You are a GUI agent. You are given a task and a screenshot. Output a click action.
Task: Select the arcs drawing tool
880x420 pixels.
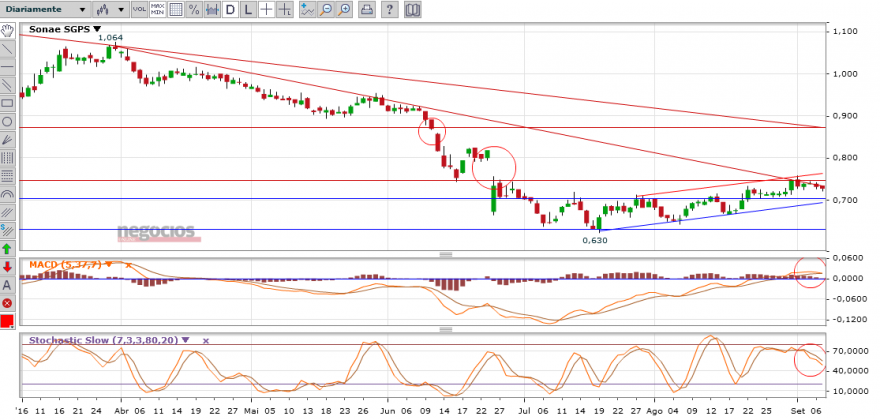pos(7,194)
